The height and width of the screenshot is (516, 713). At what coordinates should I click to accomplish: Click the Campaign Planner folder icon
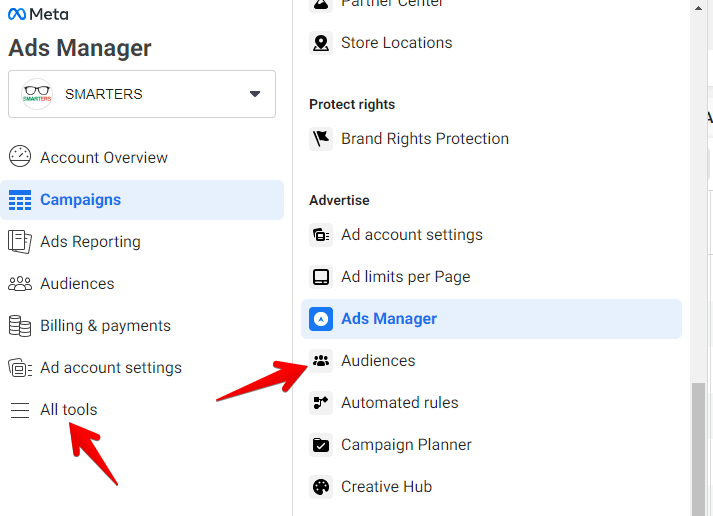click(x=321, y=445)
